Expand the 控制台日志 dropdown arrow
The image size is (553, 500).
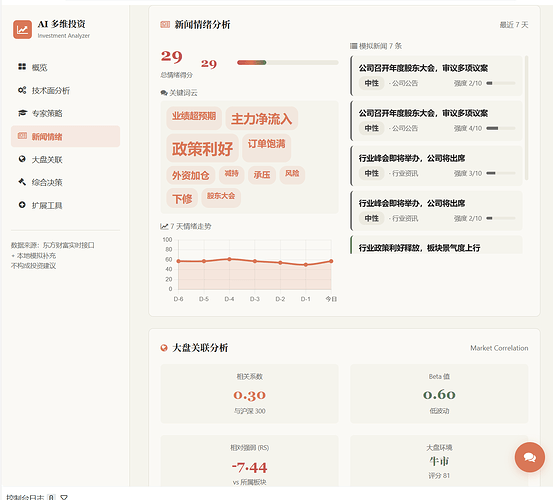(64, 497)
